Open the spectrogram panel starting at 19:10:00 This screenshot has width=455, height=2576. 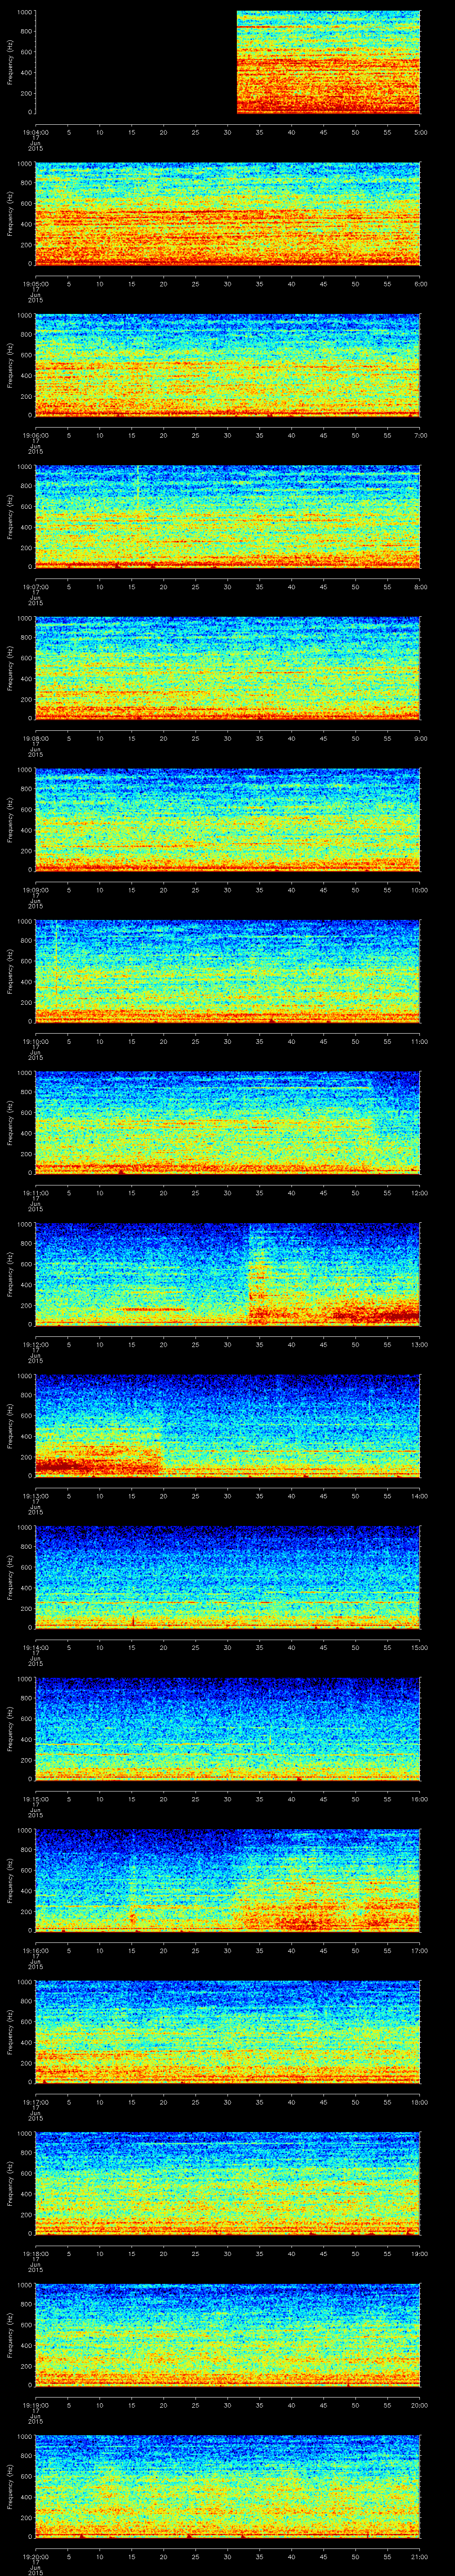[228, 971]
